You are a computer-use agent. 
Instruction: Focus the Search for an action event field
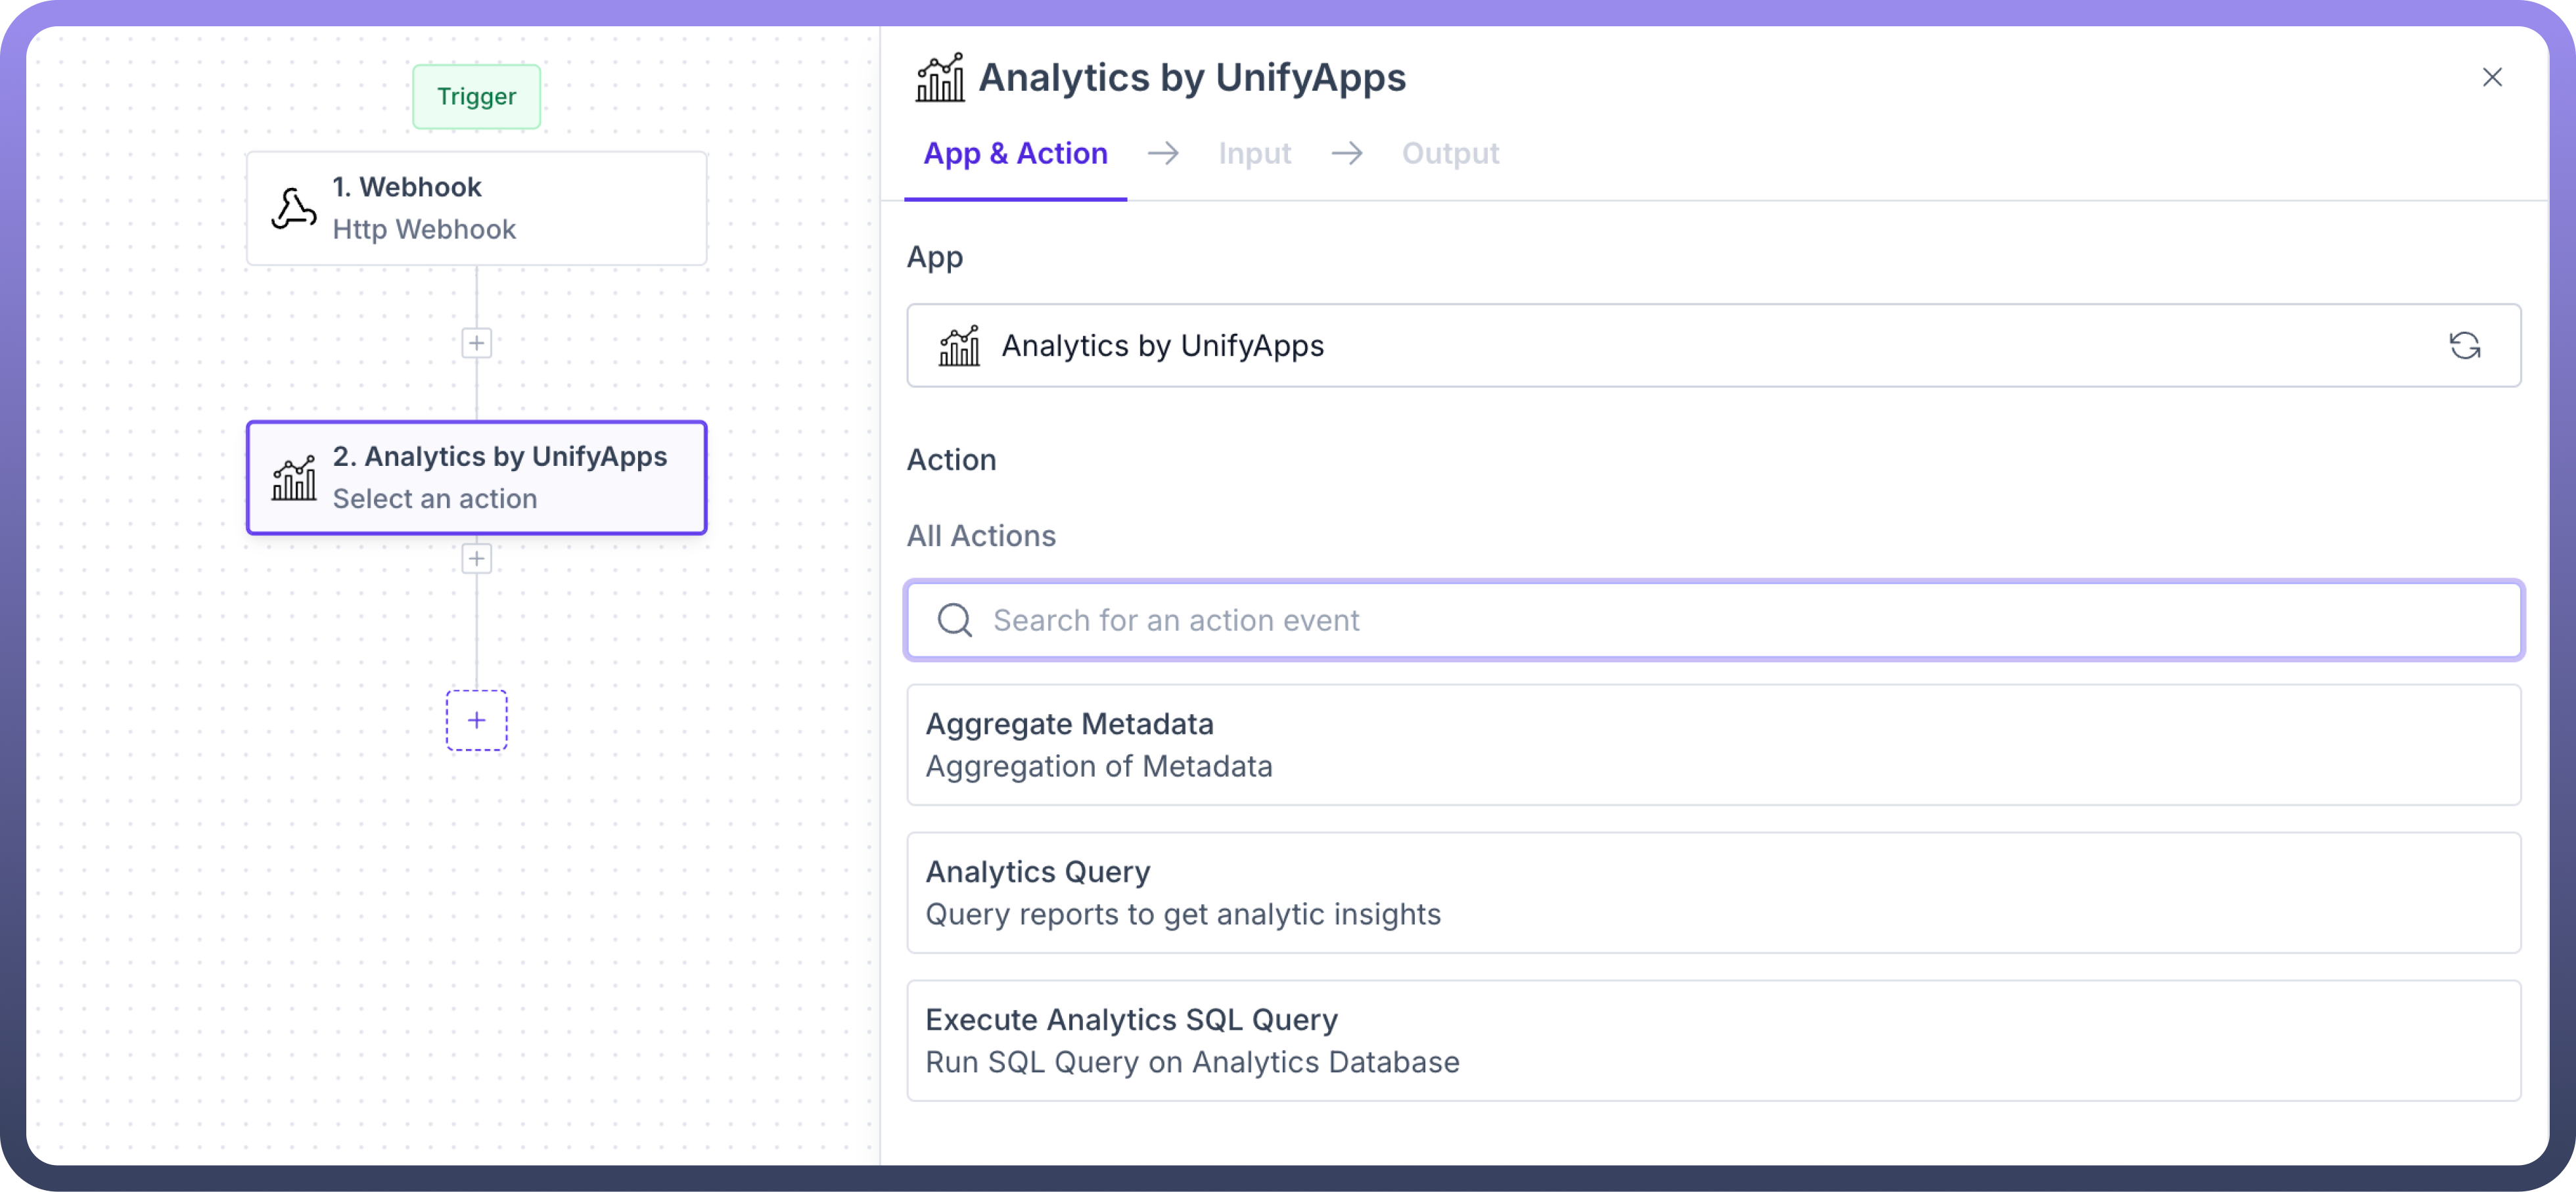pos(1740,620)
